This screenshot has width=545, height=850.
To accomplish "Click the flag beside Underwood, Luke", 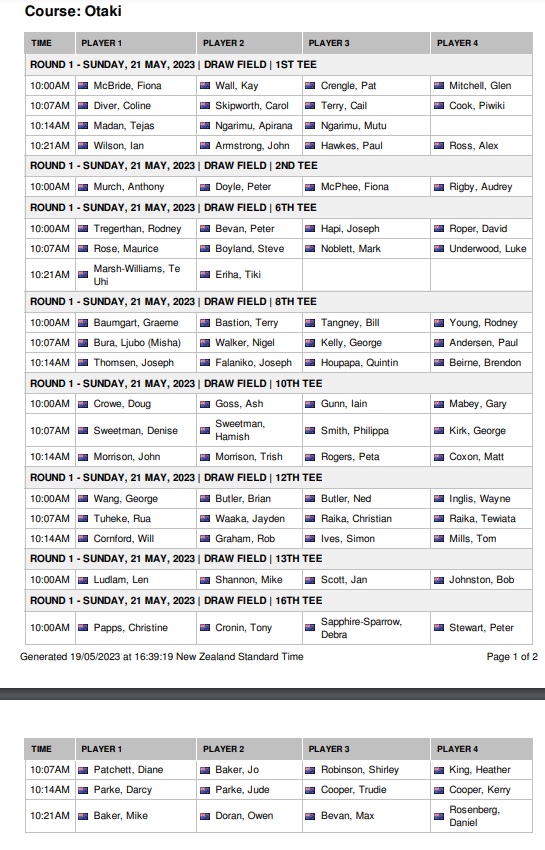I will tap(439, 249).
